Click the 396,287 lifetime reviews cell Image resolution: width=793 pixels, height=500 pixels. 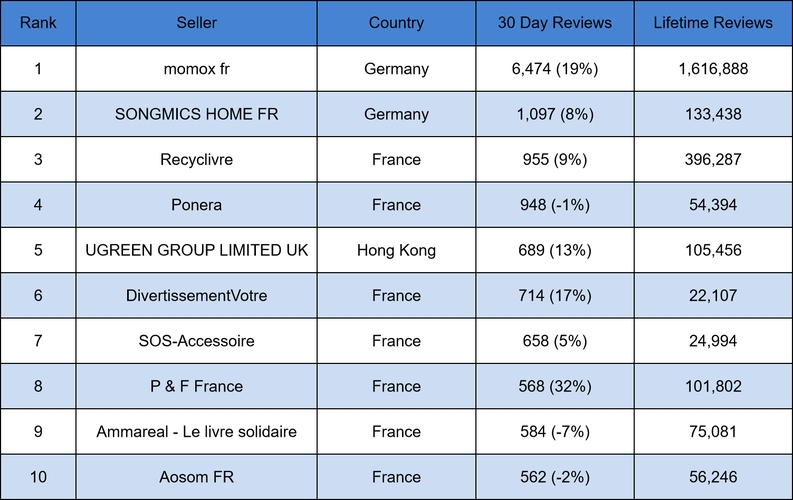coord(713,160)
